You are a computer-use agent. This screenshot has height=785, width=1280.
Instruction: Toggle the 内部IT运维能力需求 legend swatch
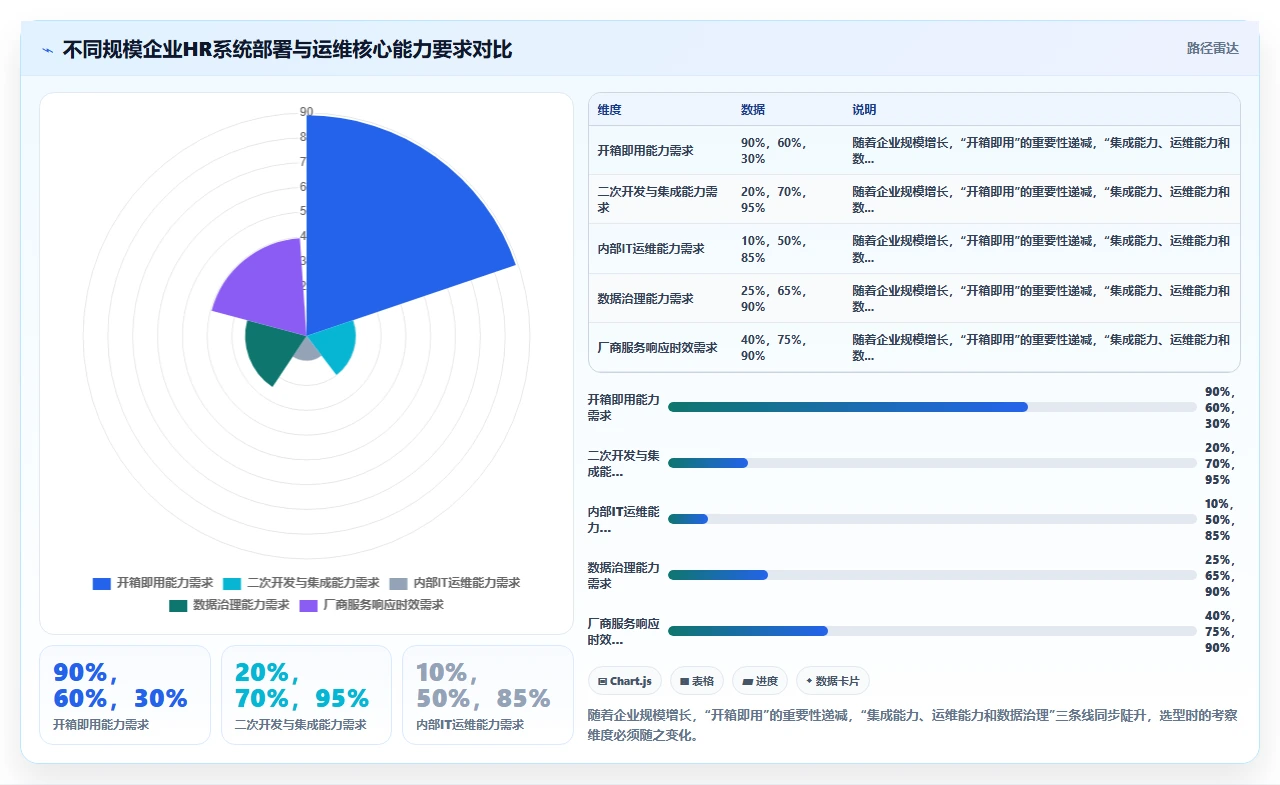(398, 583)
